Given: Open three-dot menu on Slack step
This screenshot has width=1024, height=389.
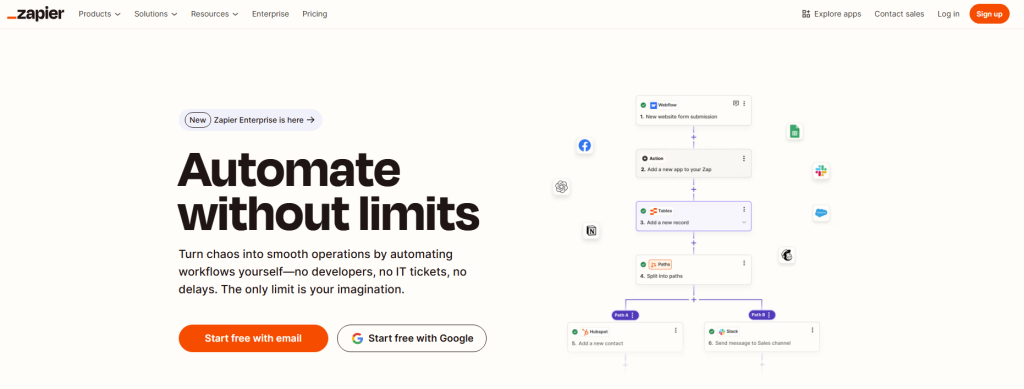Looking at the screenshot, I should pos(812,330).
